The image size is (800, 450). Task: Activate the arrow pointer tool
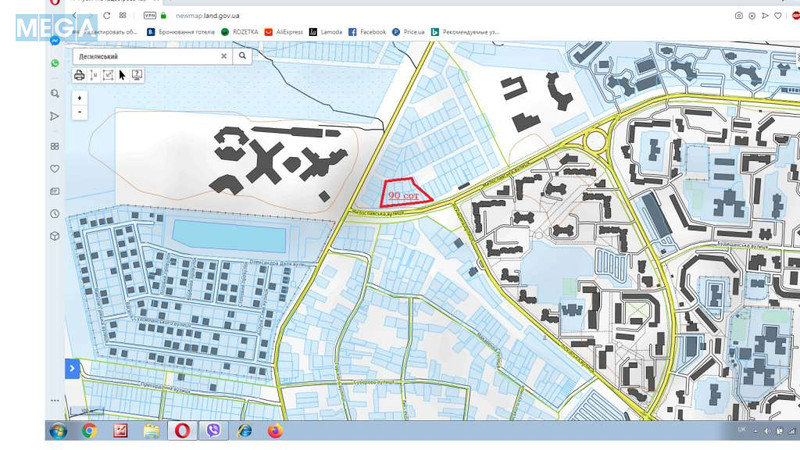coord(123,75)
